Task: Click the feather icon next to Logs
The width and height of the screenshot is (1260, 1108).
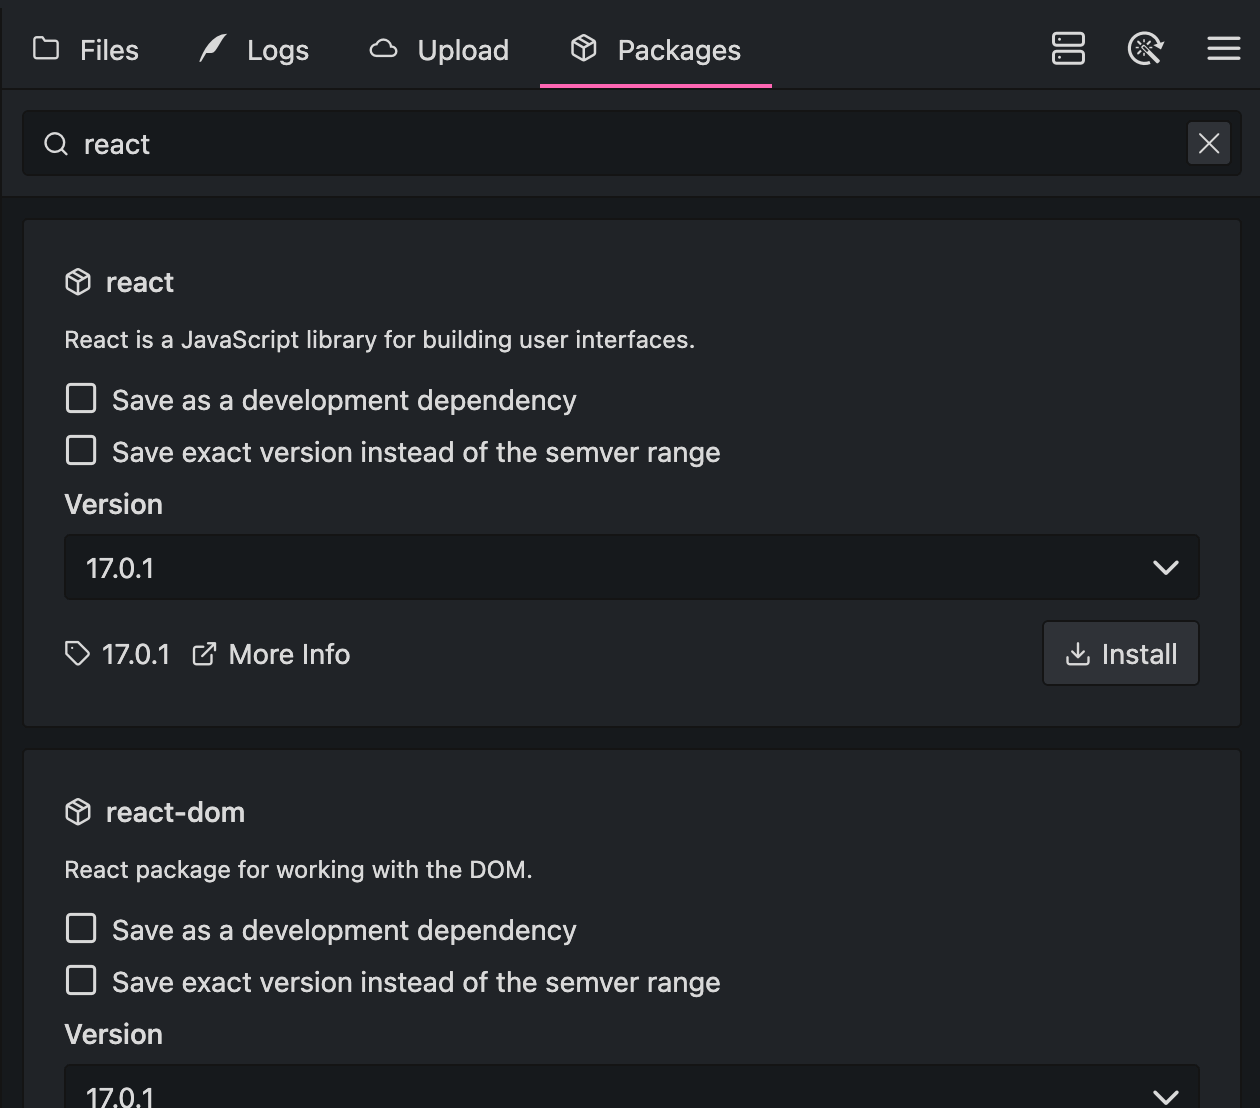Action: pyautogui.click(x=211, y=48)
